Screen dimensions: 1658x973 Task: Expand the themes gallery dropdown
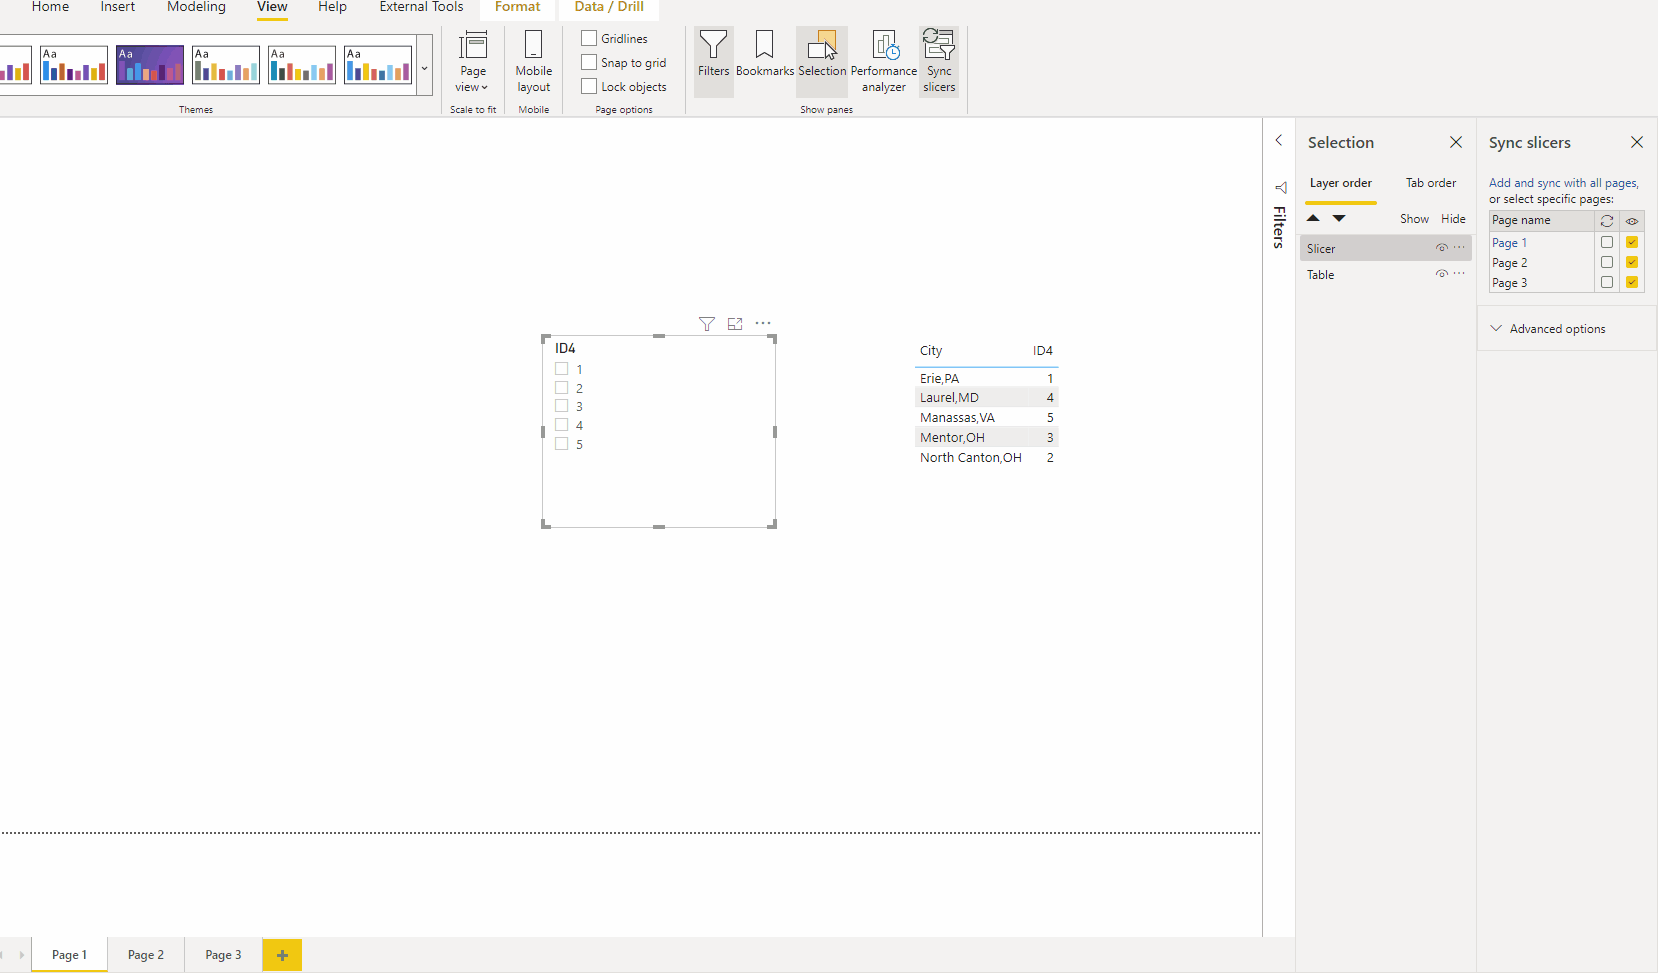point(425,68)
